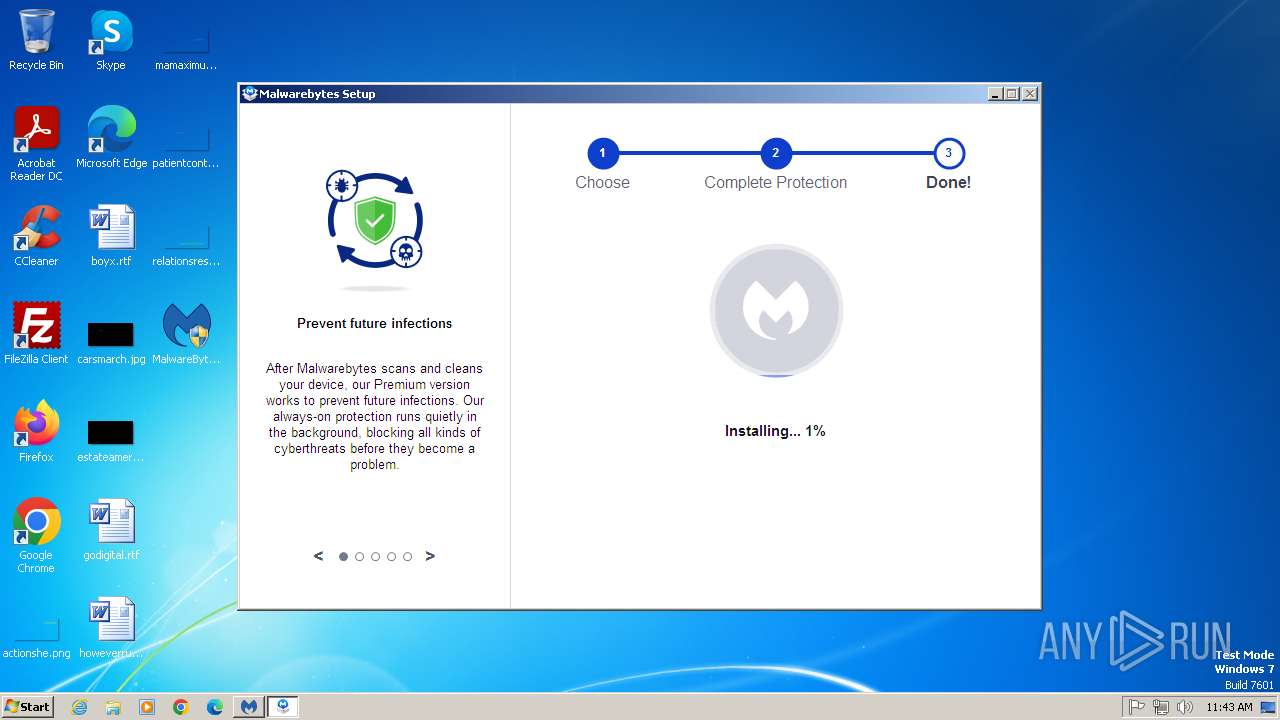Select the patientcont desktop file

186,146
